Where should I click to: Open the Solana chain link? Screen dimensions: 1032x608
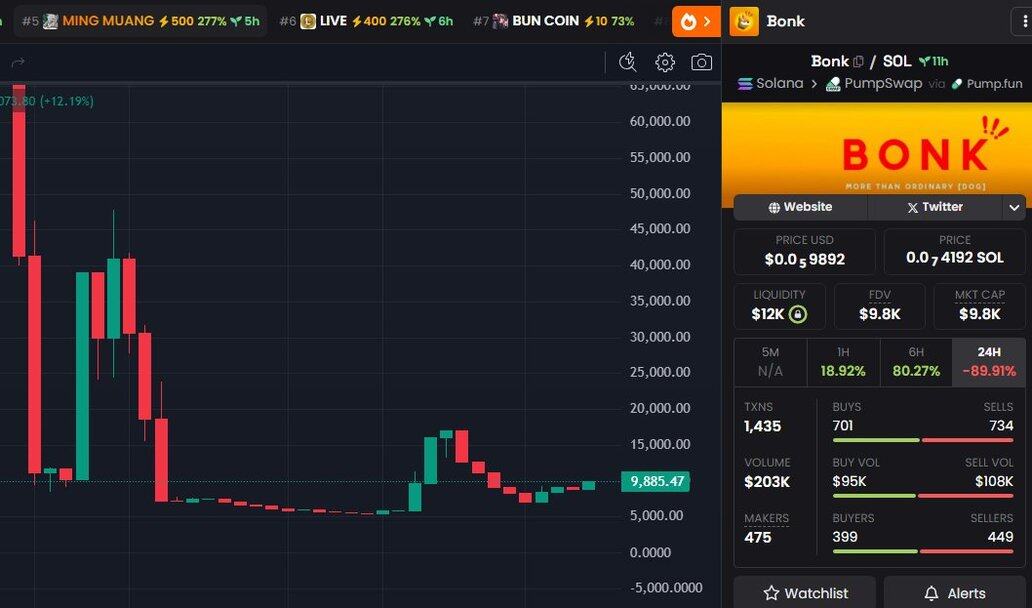pyautogui.click(x=771, y=84)
